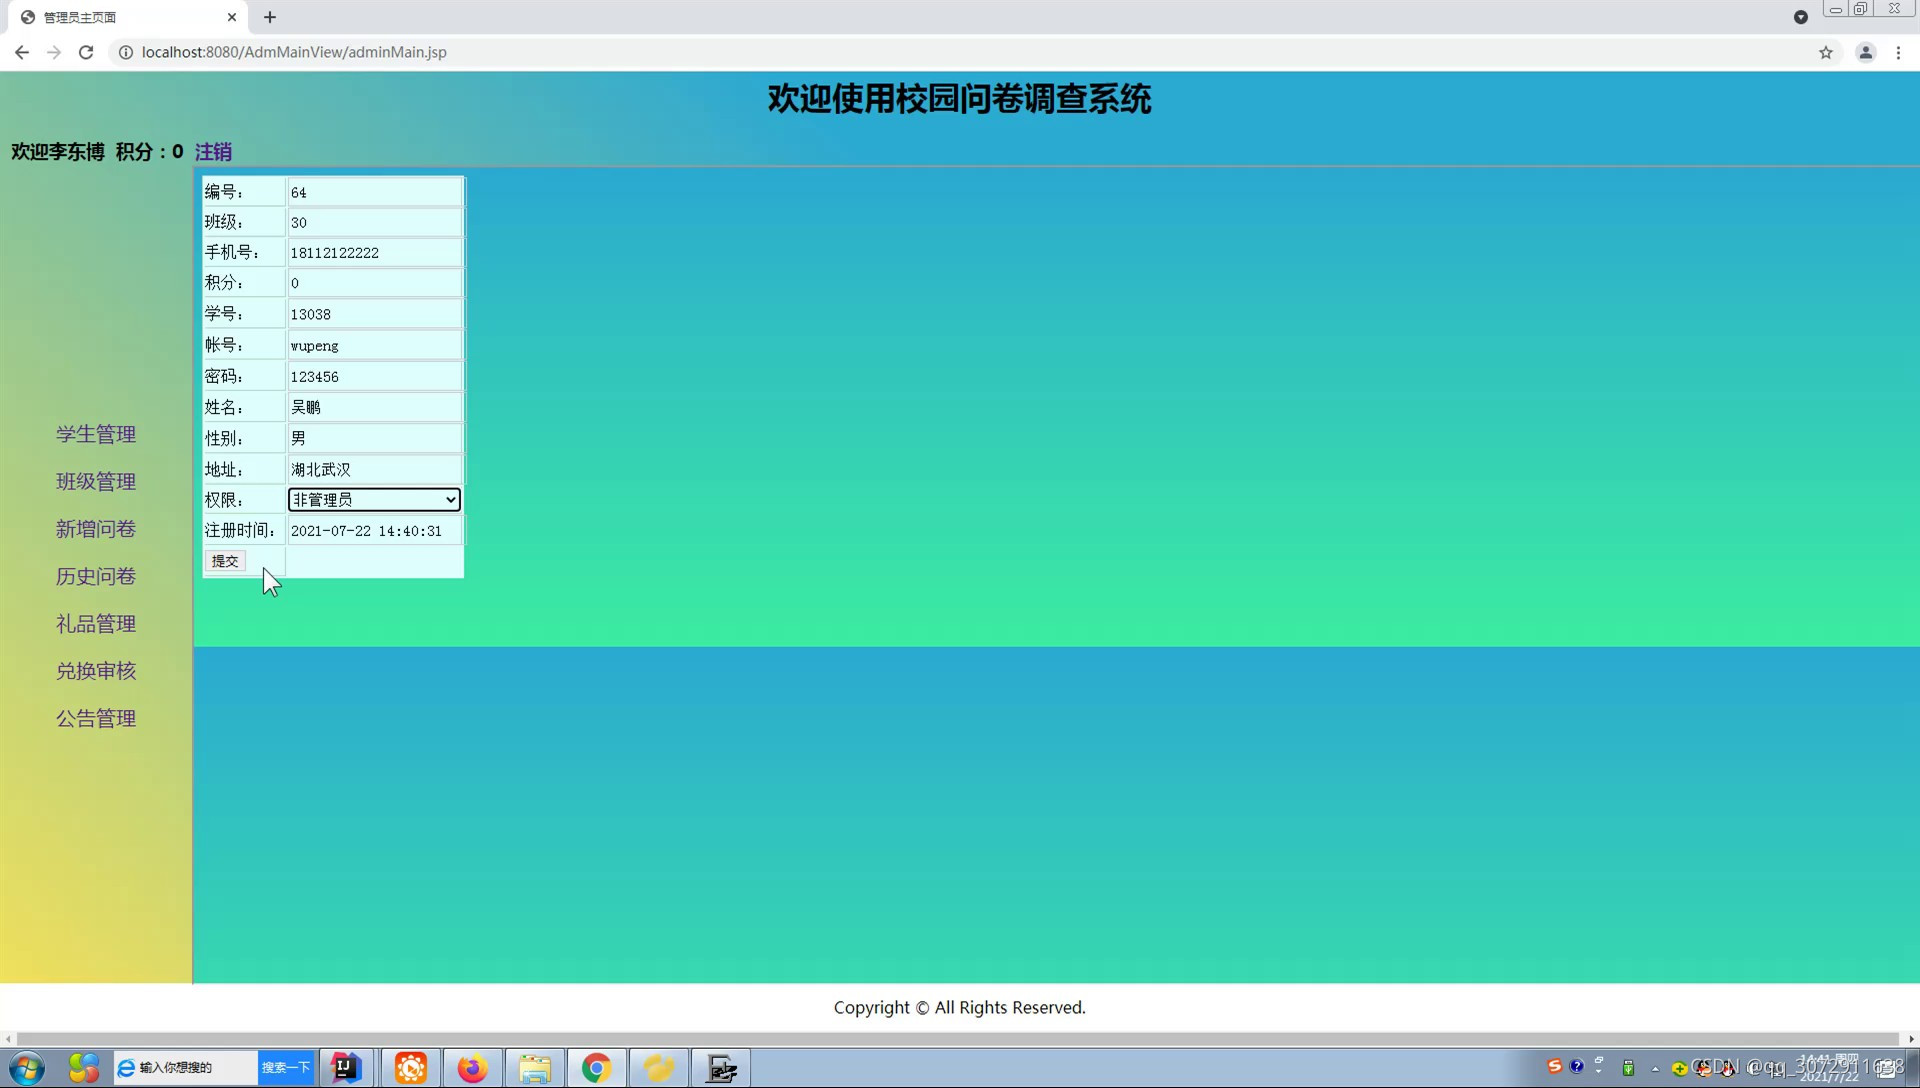Click the 编号 field showing 64

click(374, 192)
